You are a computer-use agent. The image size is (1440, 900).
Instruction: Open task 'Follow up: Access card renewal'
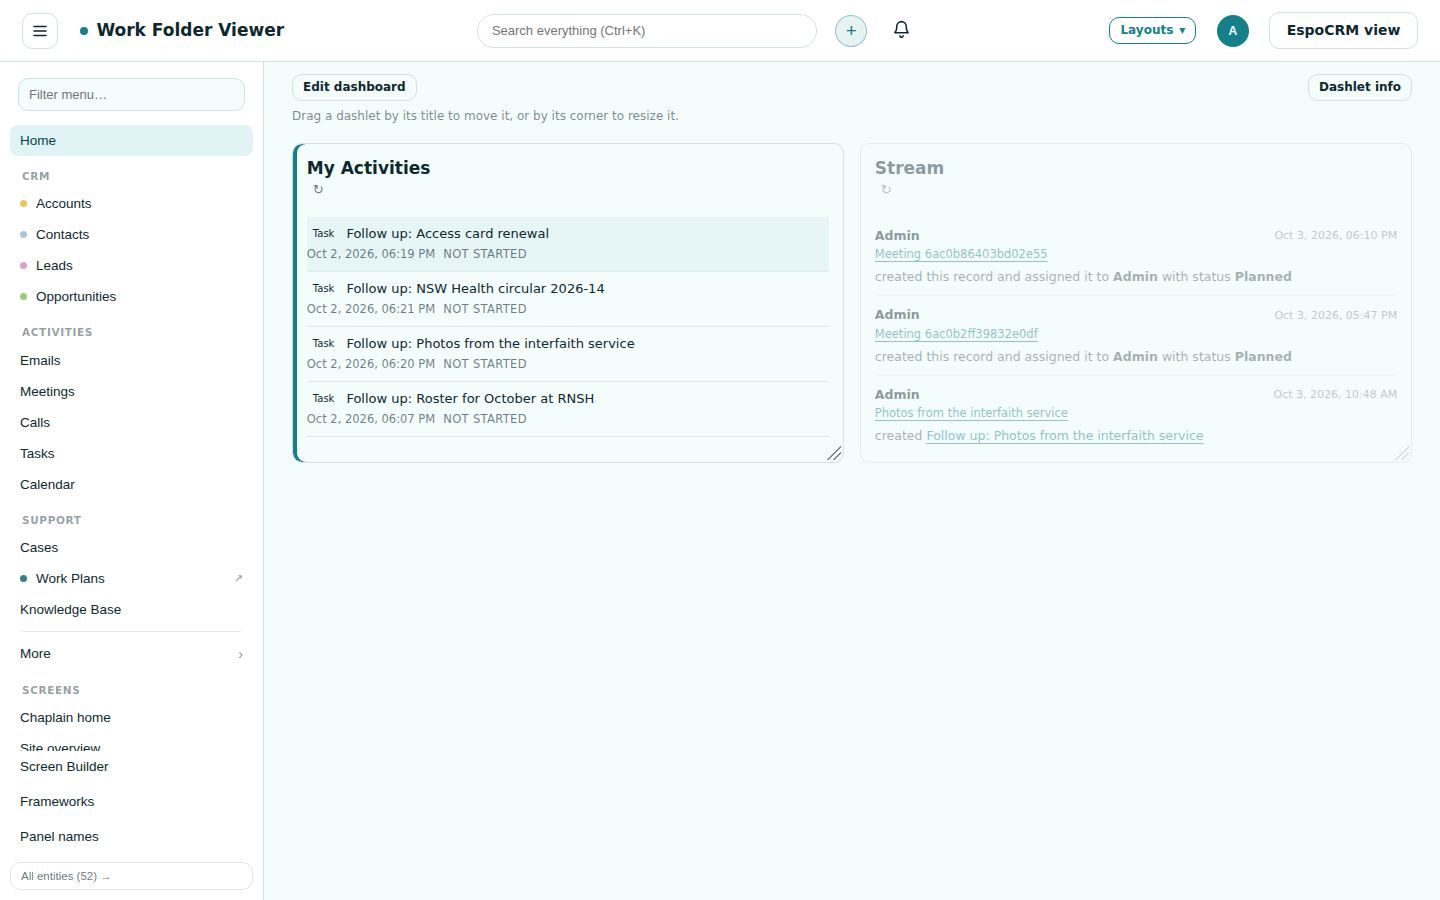(447, 234)
